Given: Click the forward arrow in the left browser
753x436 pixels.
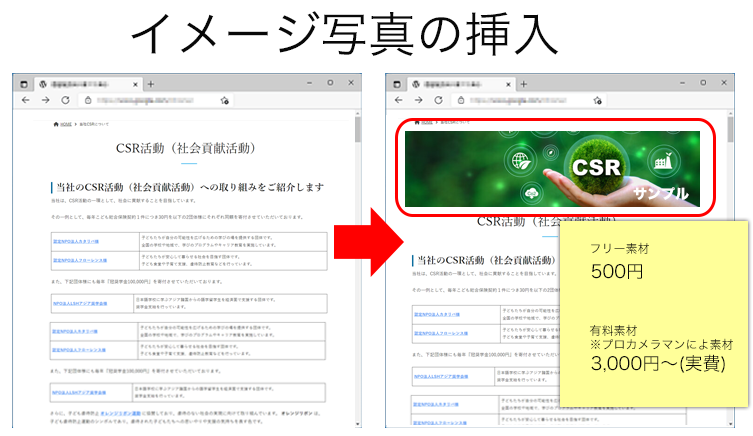Looking at the screenshot, I should pos(45,101).
